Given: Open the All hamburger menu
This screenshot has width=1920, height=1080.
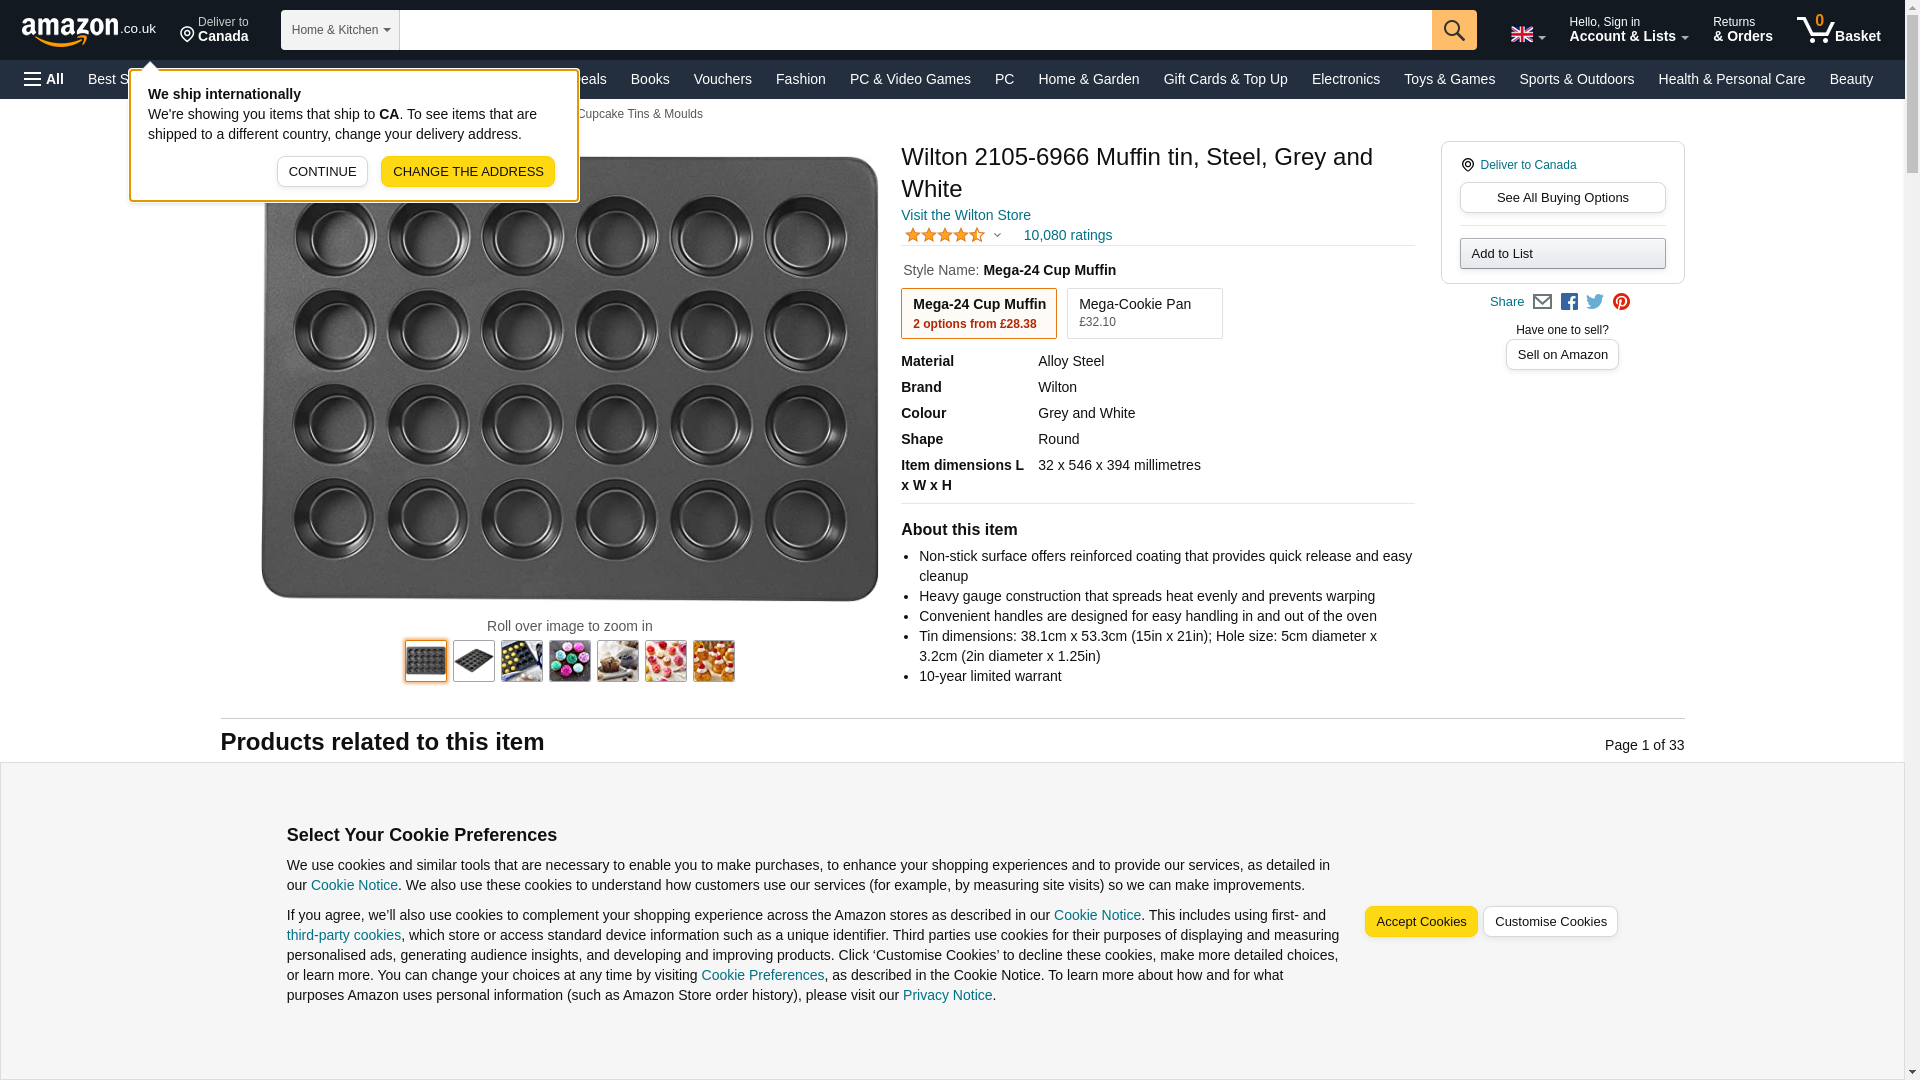Looking at the screenshot, I should click(x=44, y=79).
